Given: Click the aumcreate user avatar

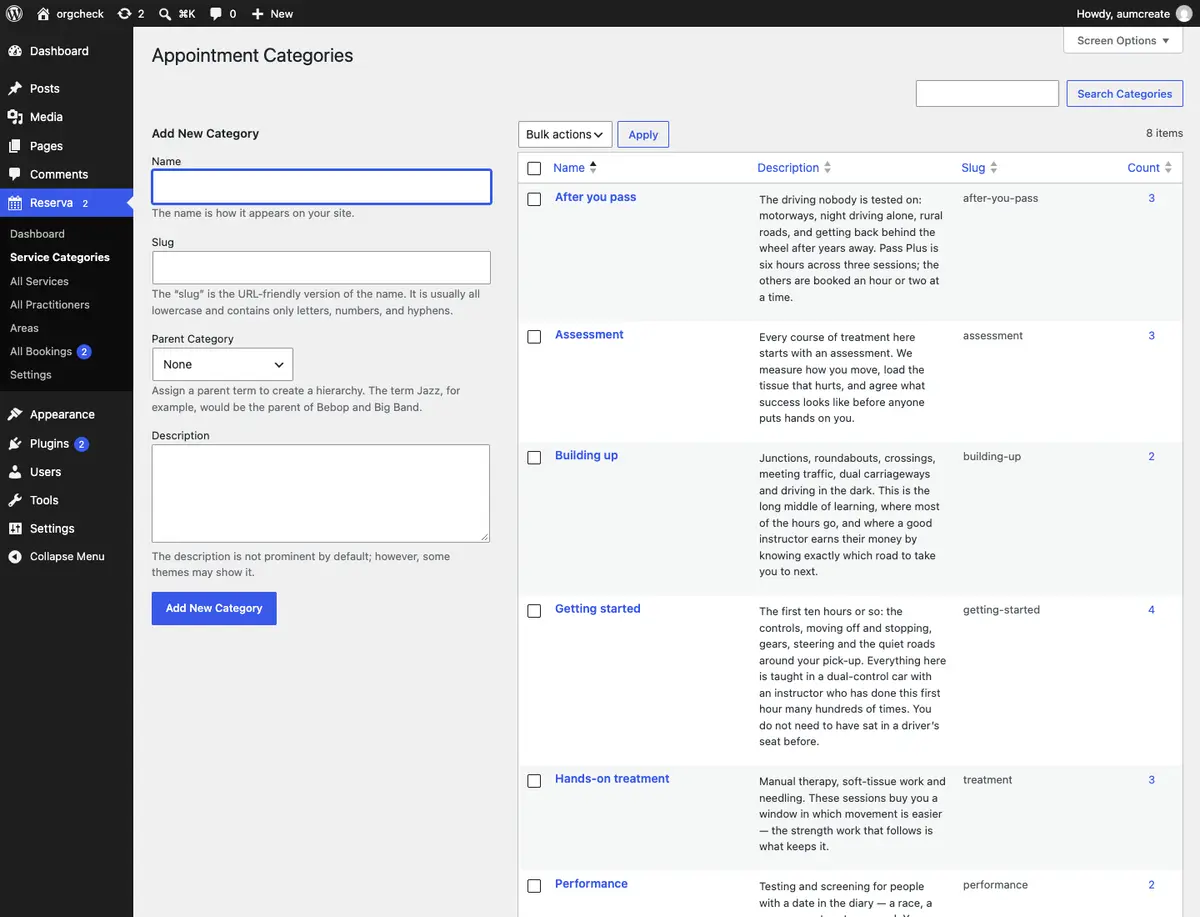Looking at the screenshot, I should [x=1184, y=14].
